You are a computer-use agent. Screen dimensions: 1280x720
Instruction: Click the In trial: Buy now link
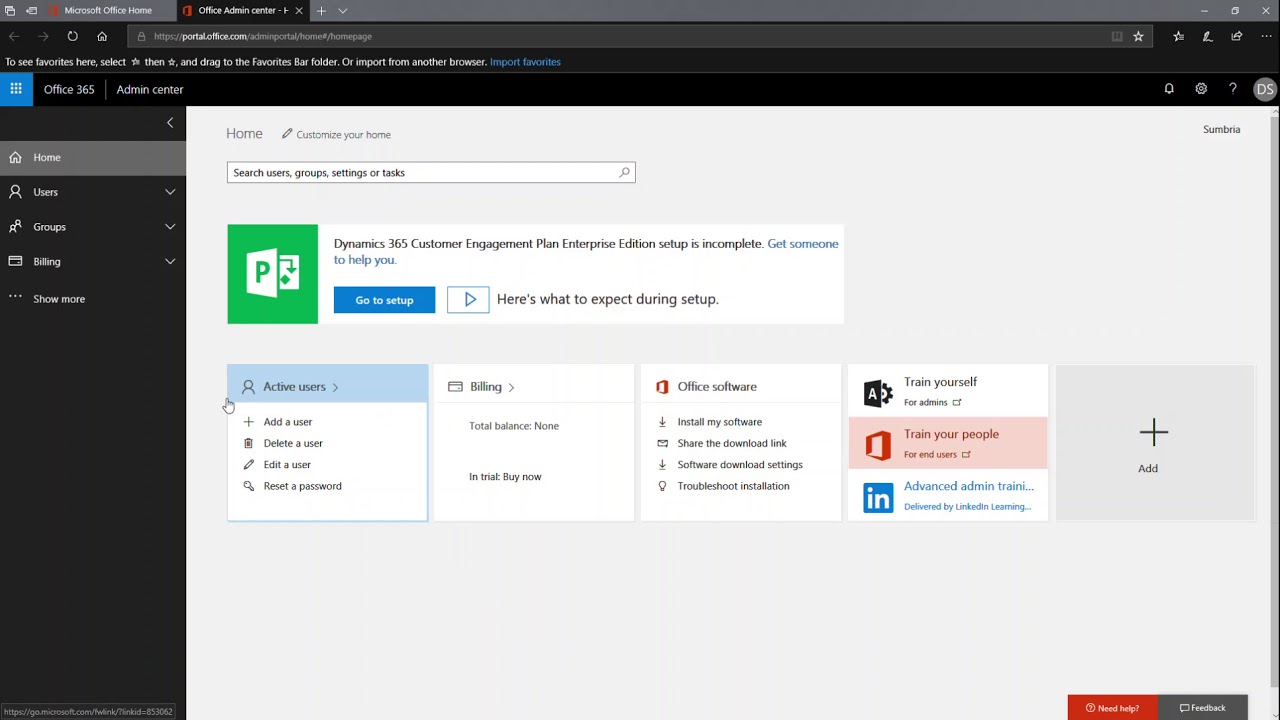tap(505, 477)
